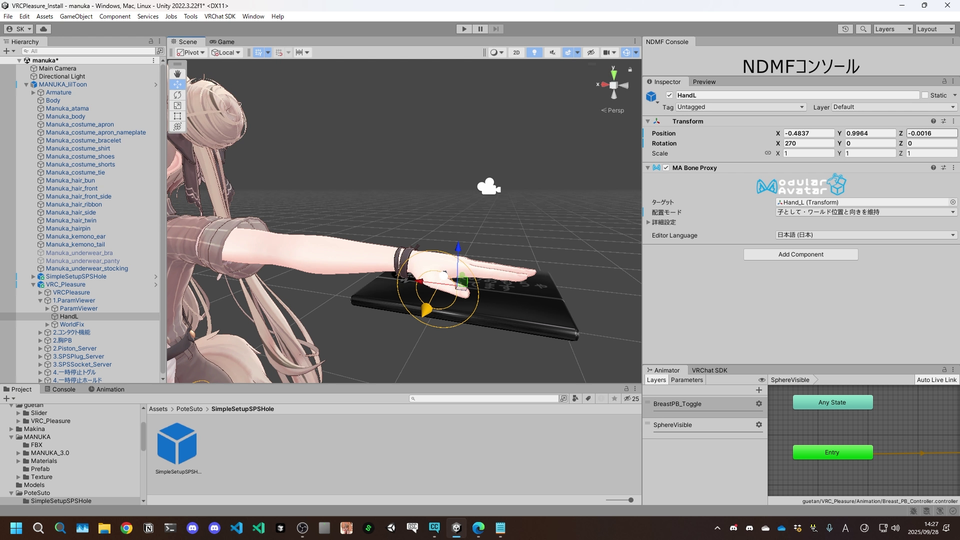Click the Any State node in Animator
960x540 pixels.
[832, 402]
